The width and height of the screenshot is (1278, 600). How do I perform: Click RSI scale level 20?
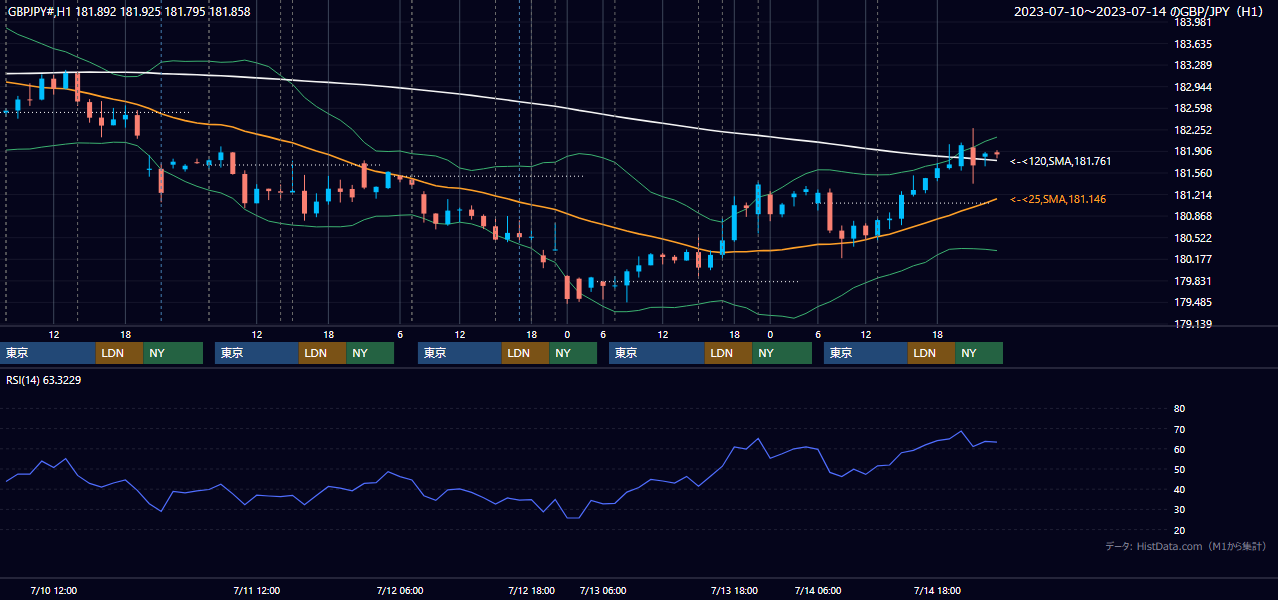click(x=1179, y=531)
